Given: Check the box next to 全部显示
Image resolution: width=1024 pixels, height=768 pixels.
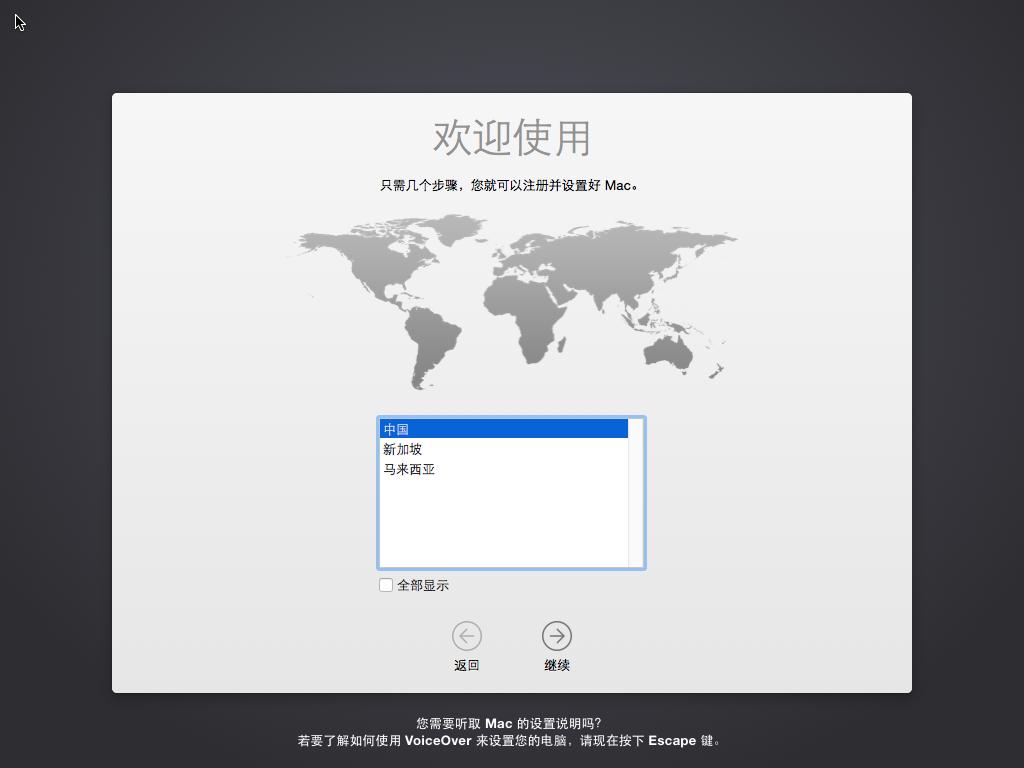Looking at the screenshot, I should [x=385, y=584].
